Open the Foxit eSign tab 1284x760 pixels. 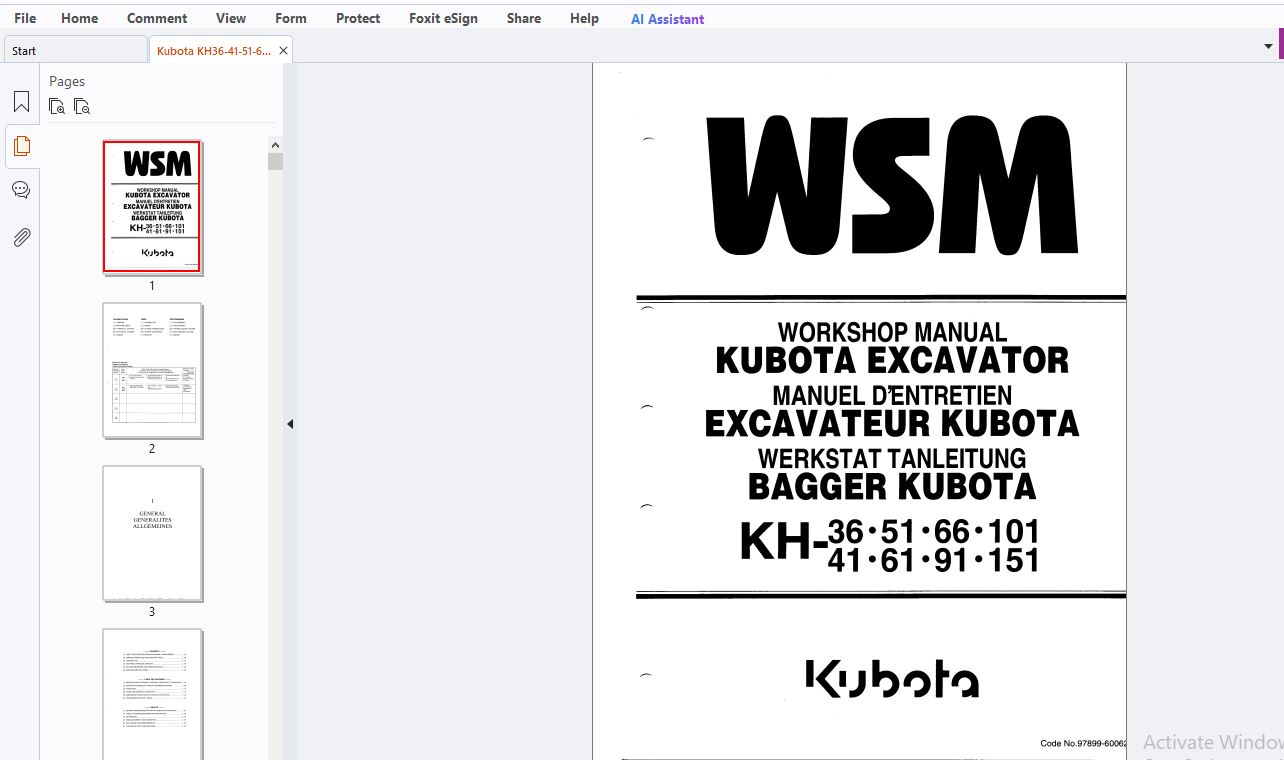point(443,18)
